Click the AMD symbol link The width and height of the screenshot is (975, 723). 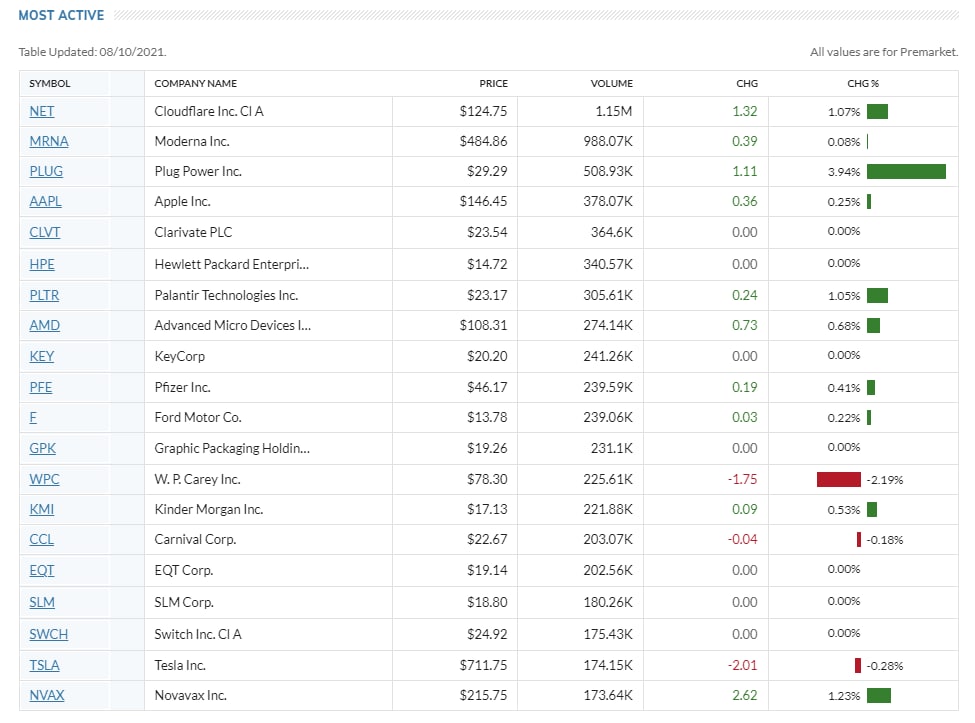[45, 325]
